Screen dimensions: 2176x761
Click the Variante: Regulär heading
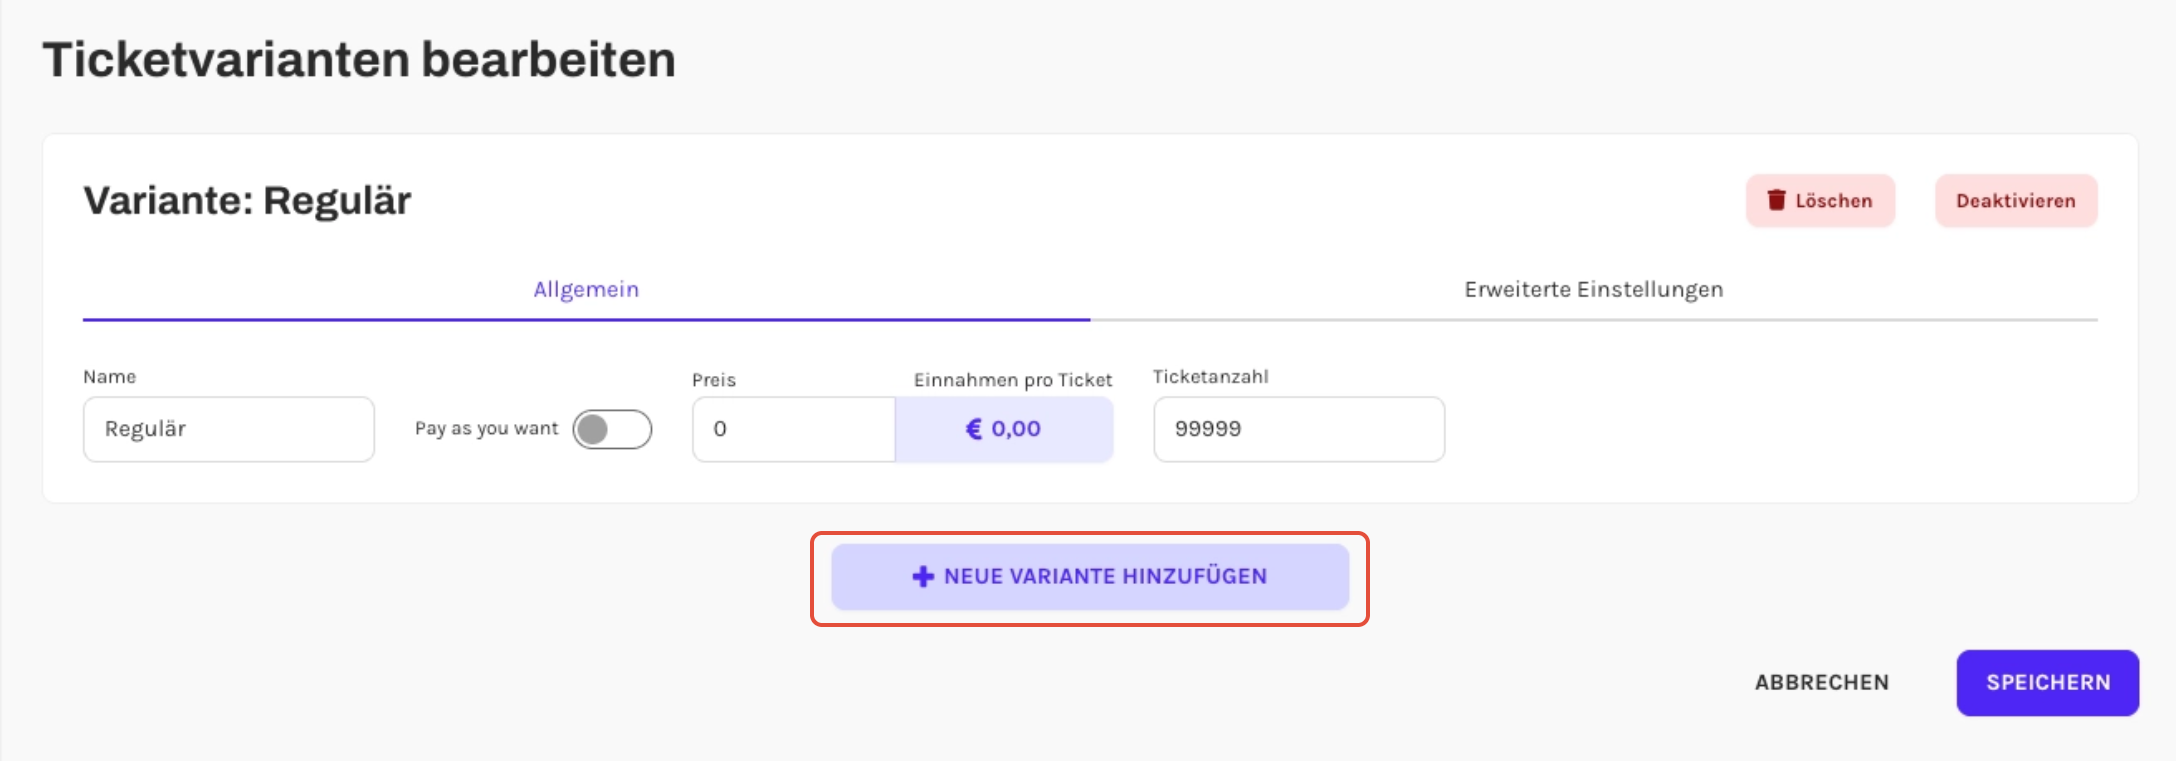pos(247,201)
